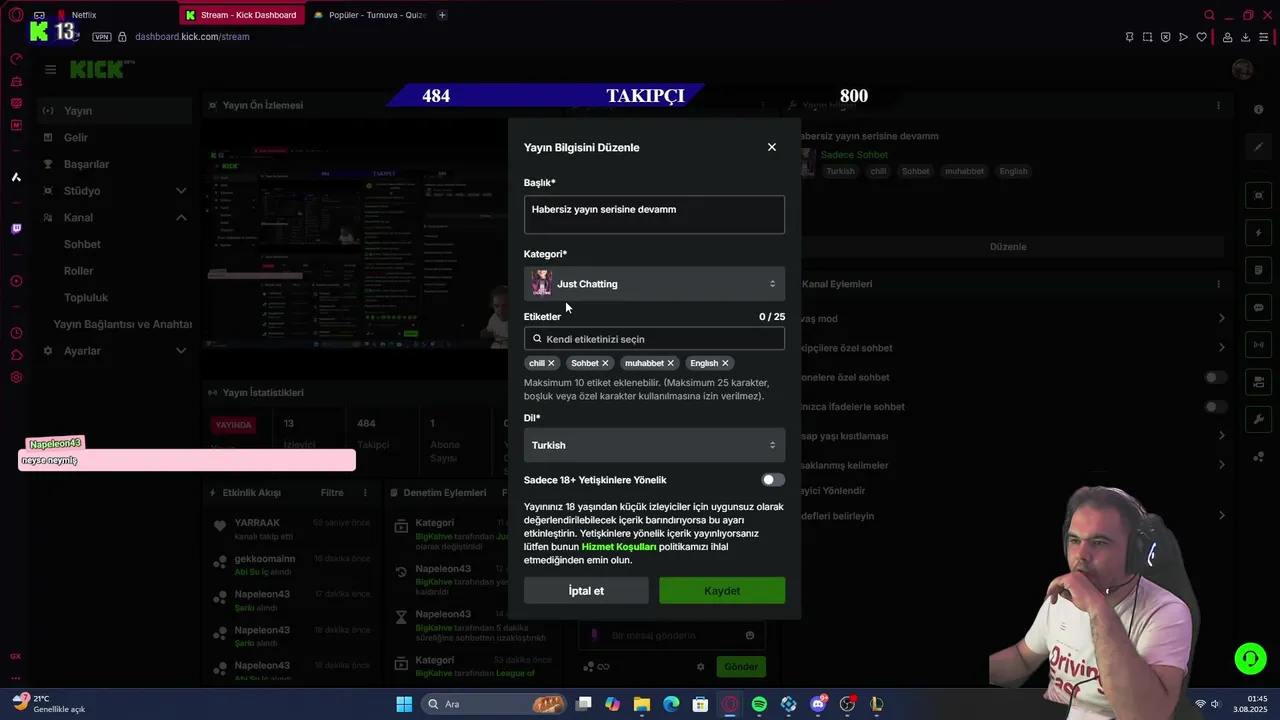Switch to the Netflix browser tab
This screenshot has width=1280, height=720.
tap(84, 15)
